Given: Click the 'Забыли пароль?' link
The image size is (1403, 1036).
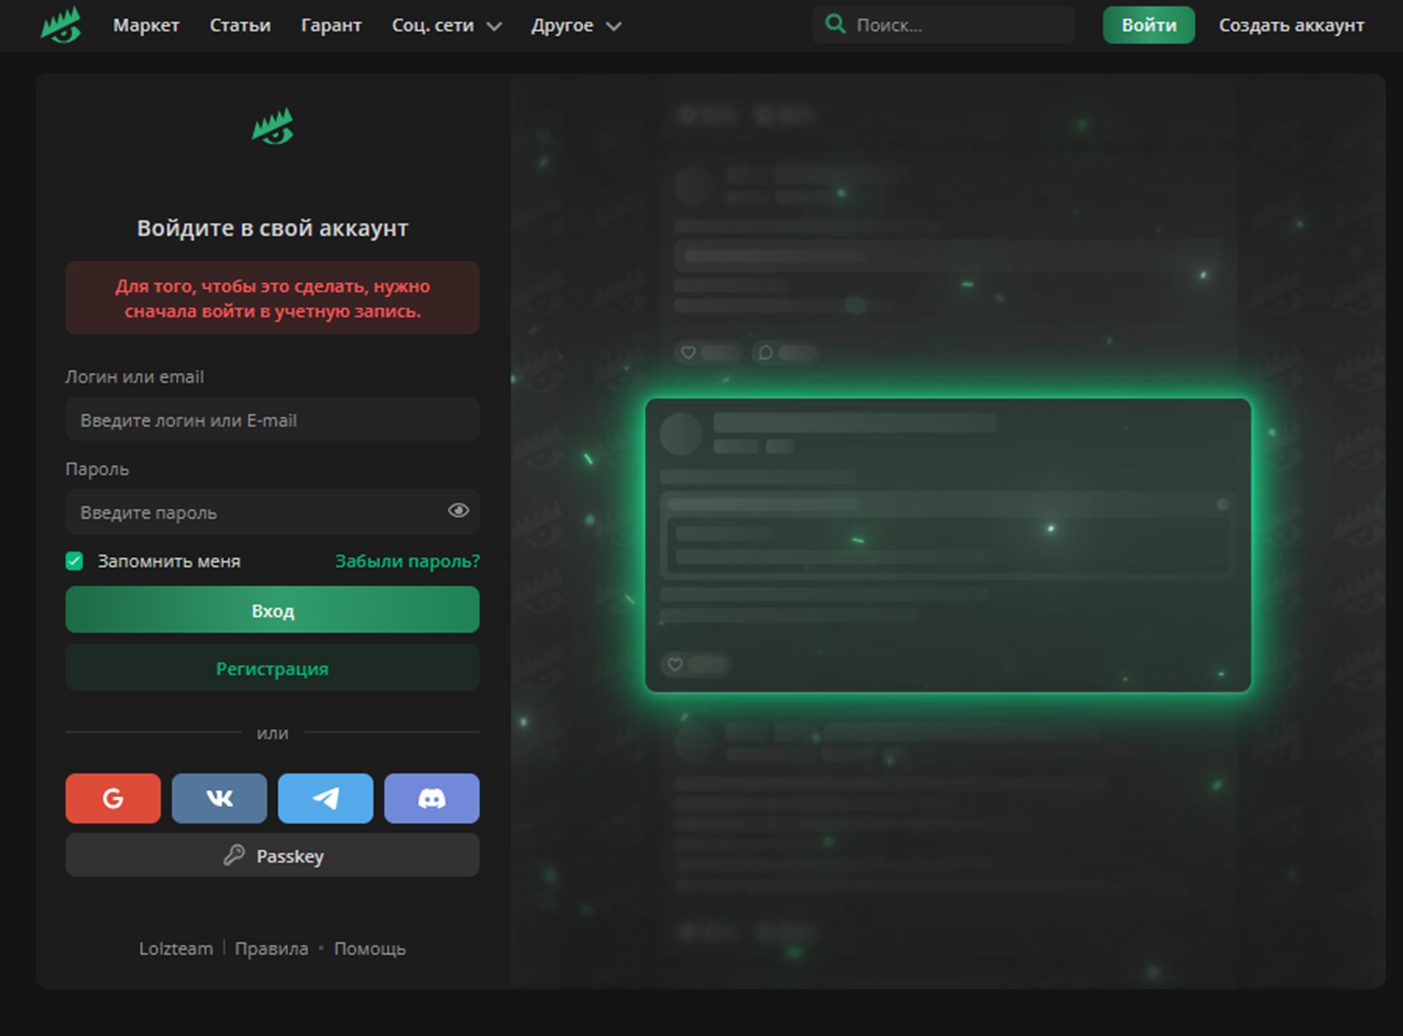Looking at the screenshot, I should pyautogui.click(x=407, y=561).
